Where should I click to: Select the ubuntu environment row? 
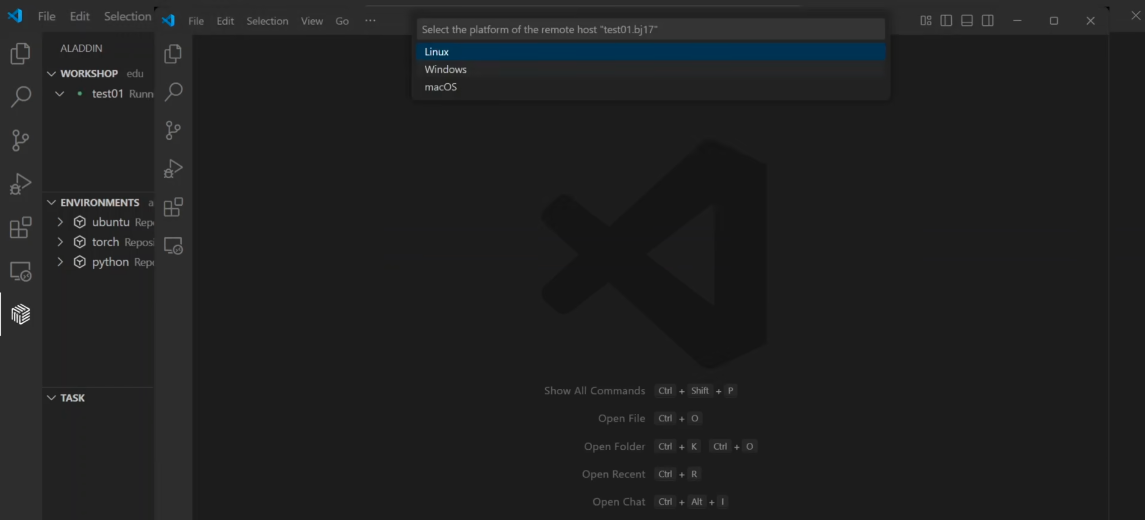[x=98, y=222]
